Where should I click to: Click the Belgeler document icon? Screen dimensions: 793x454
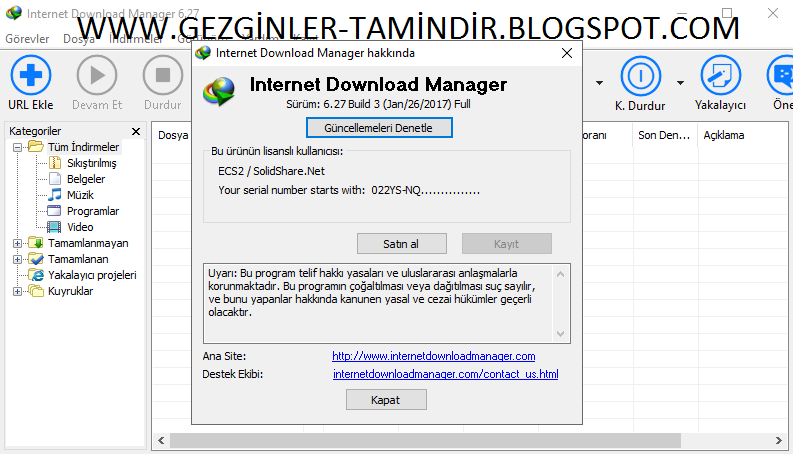click(x=55, y=178)
